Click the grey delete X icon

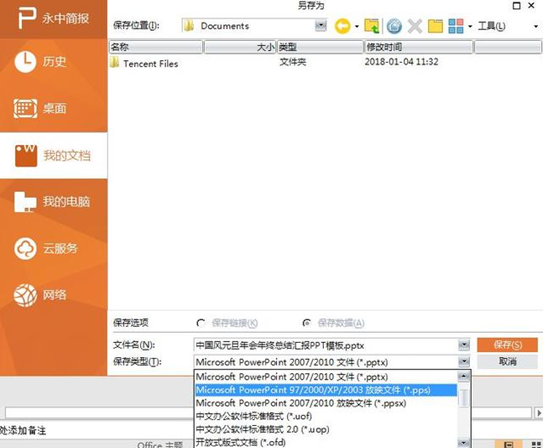(415, 26)
